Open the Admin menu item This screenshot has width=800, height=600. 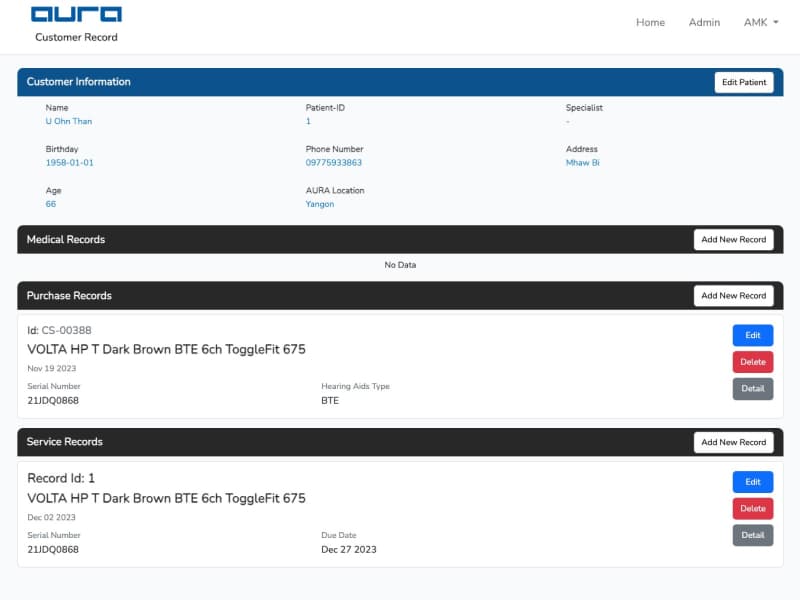coord(704,22)
